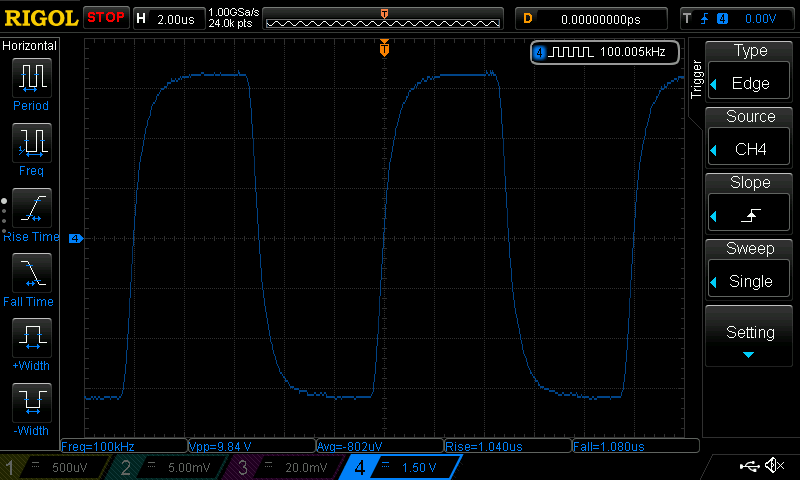Click the Period label text

(x=31, y=106)
